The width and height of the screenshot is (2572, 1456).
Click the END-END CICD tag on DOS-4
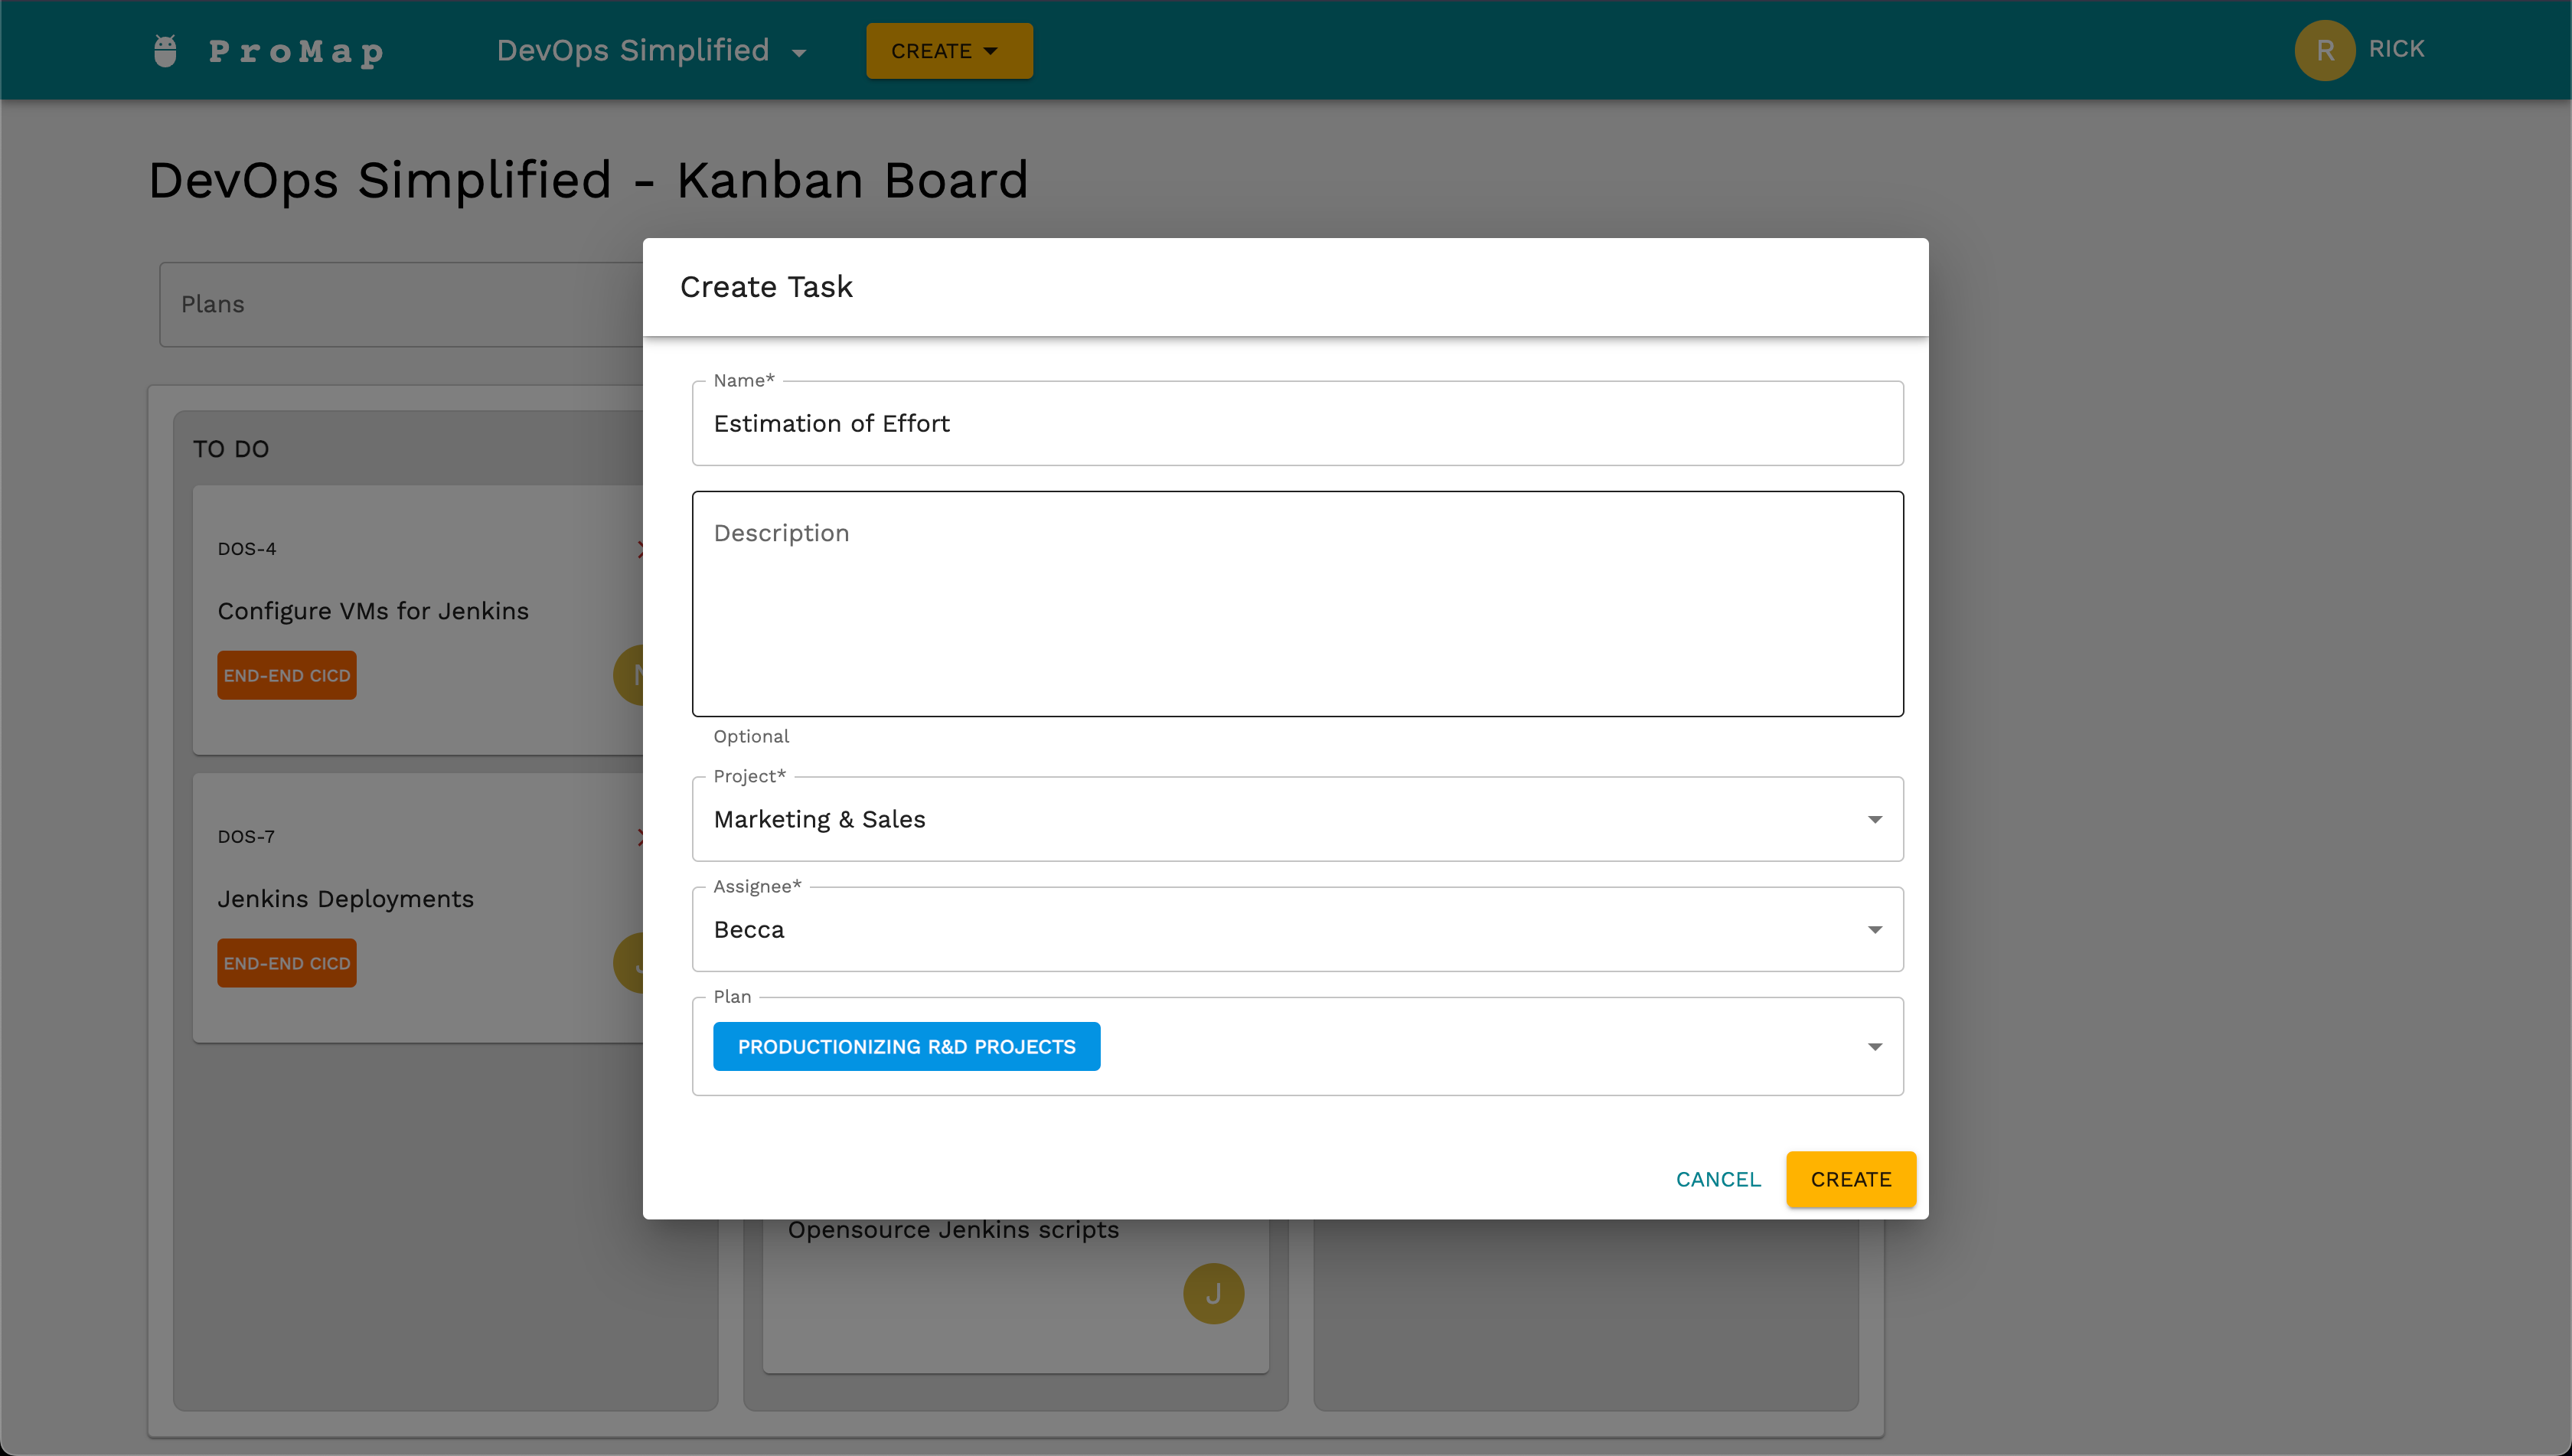pyautogui.click(x=287, y=676)
